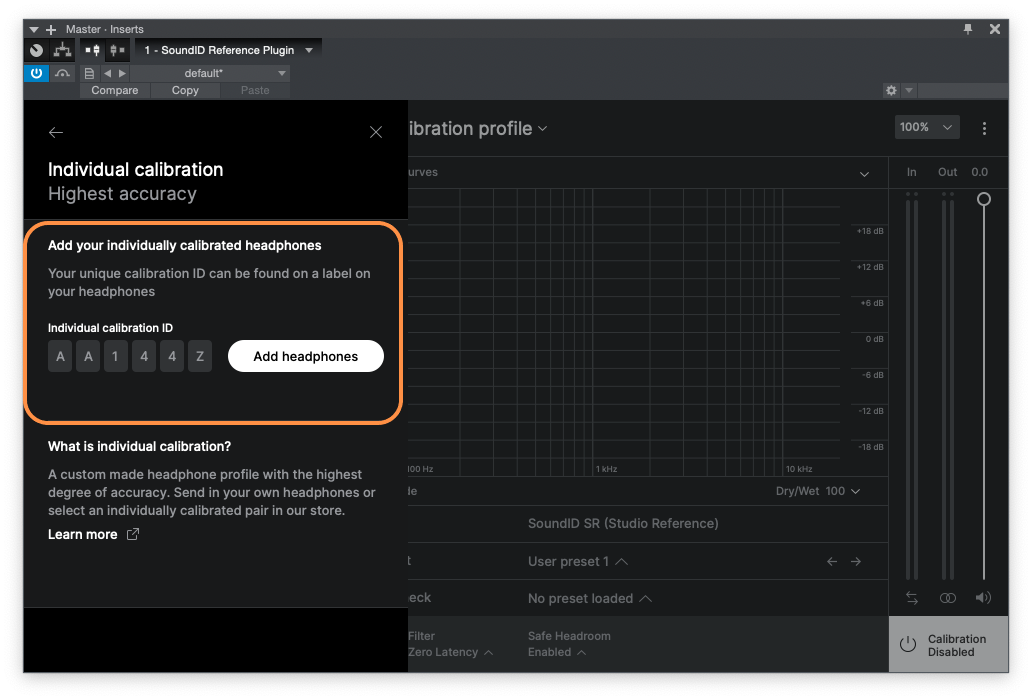Select the calibration ID box containing 1
Viewport: 1032px width, 700px height.
click(116, 356)
